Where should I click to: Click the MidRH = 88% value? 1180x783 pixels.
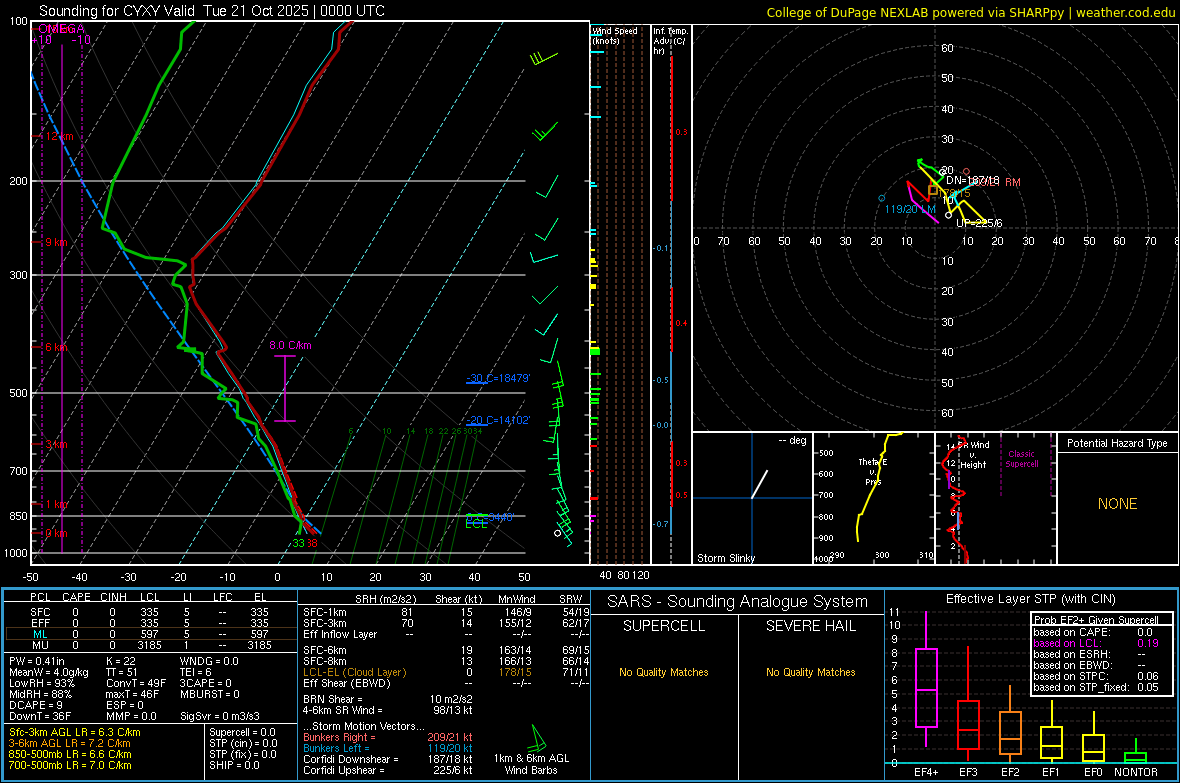(x=41, y=694)
